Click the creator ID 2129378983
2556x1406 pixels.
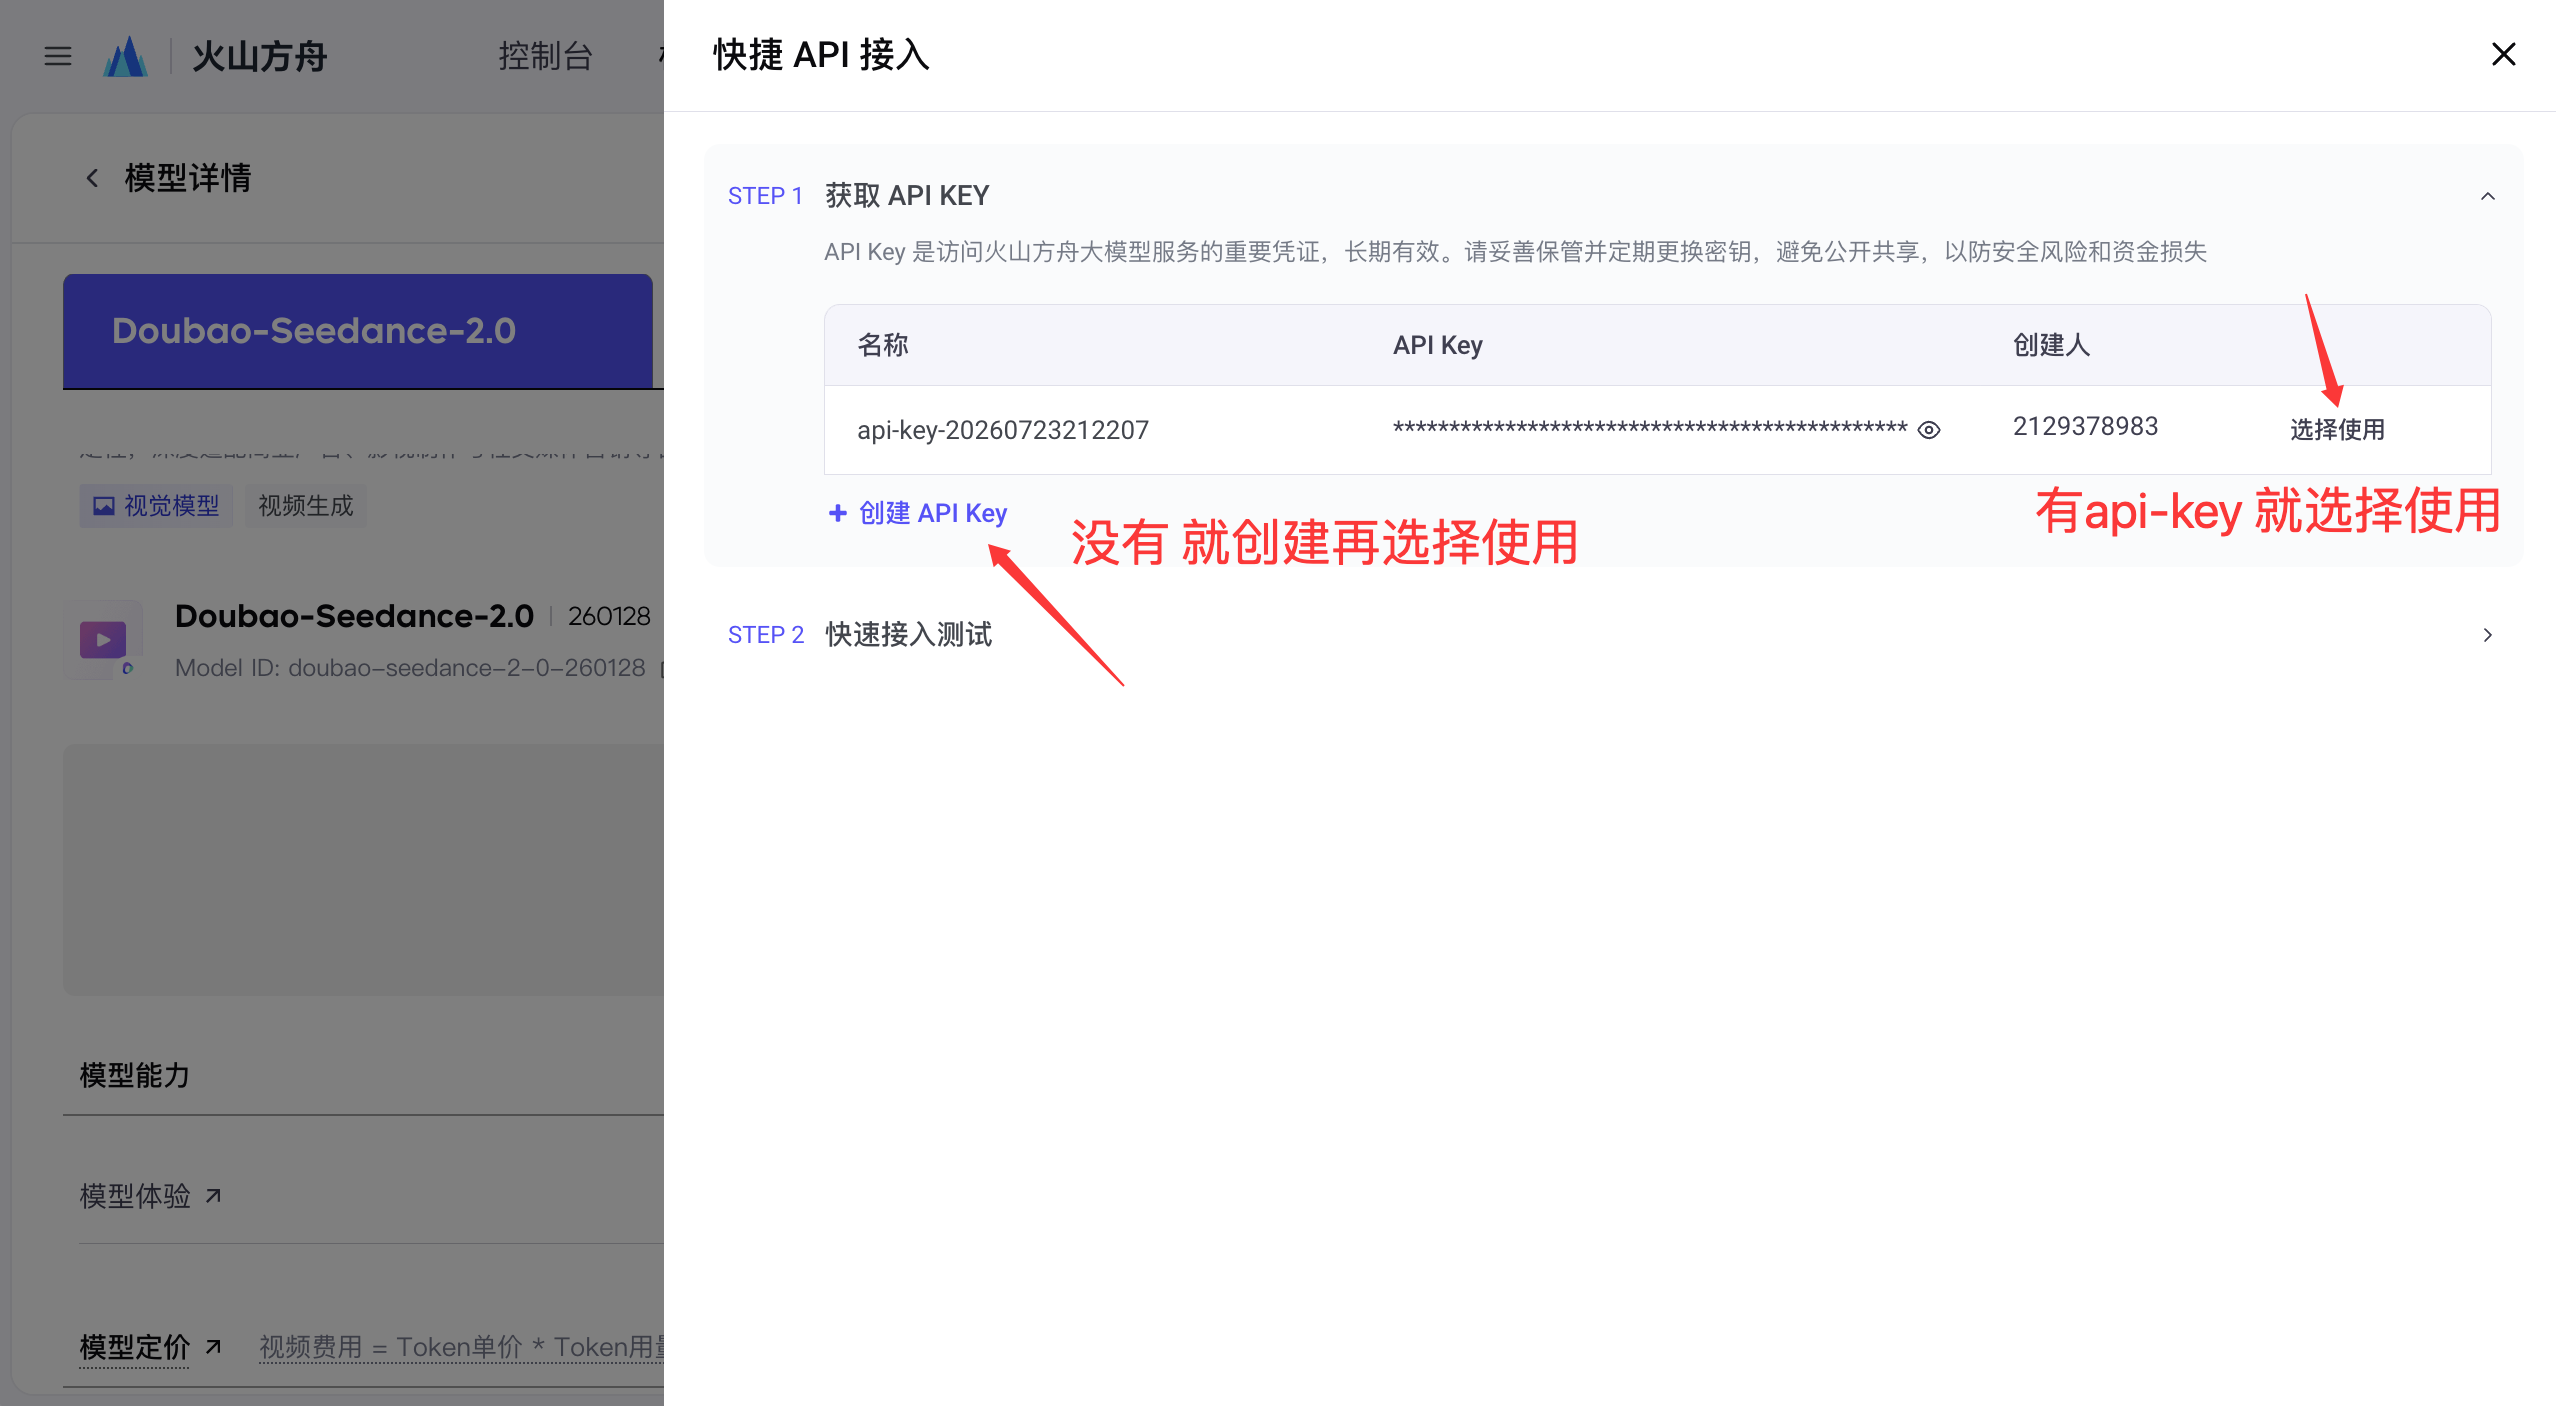[x=2085, y=427]
